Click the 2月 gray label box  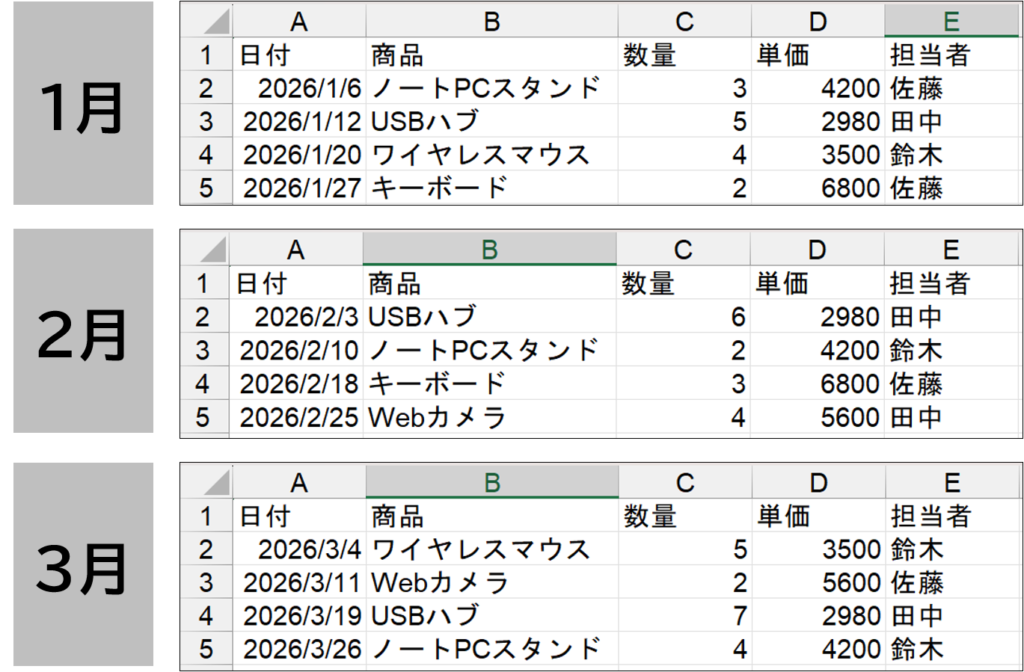coord(83,330)
